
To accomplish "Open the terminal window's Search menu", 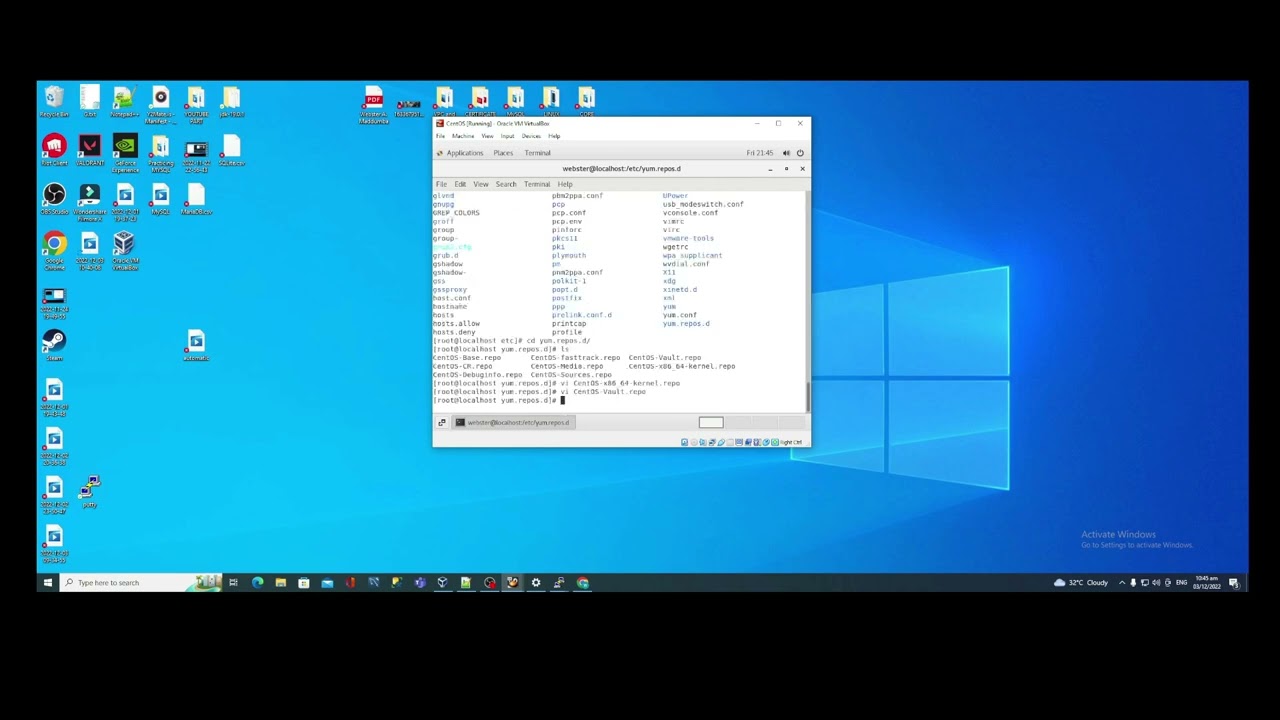I will [506, 184].
